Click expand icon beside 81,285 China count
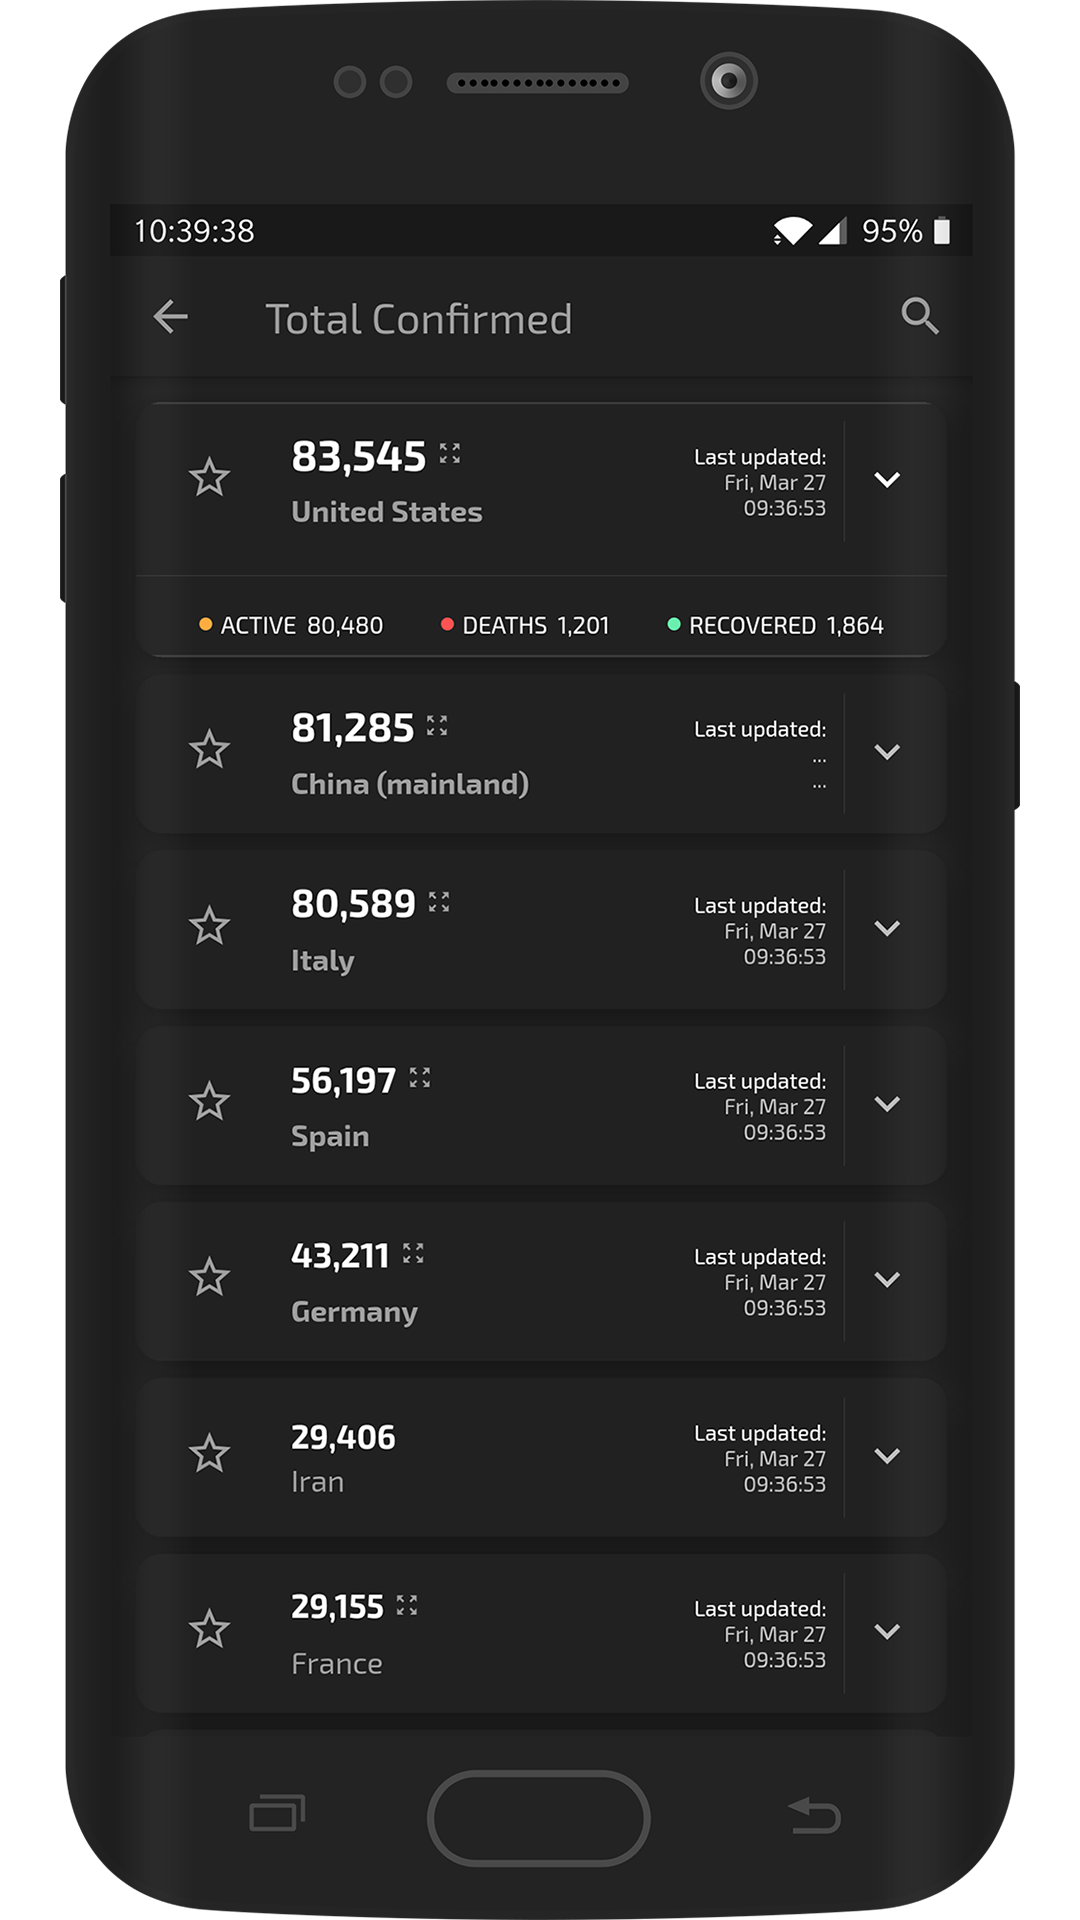Screen dimensions: 1080x1920 click(437, 726)
